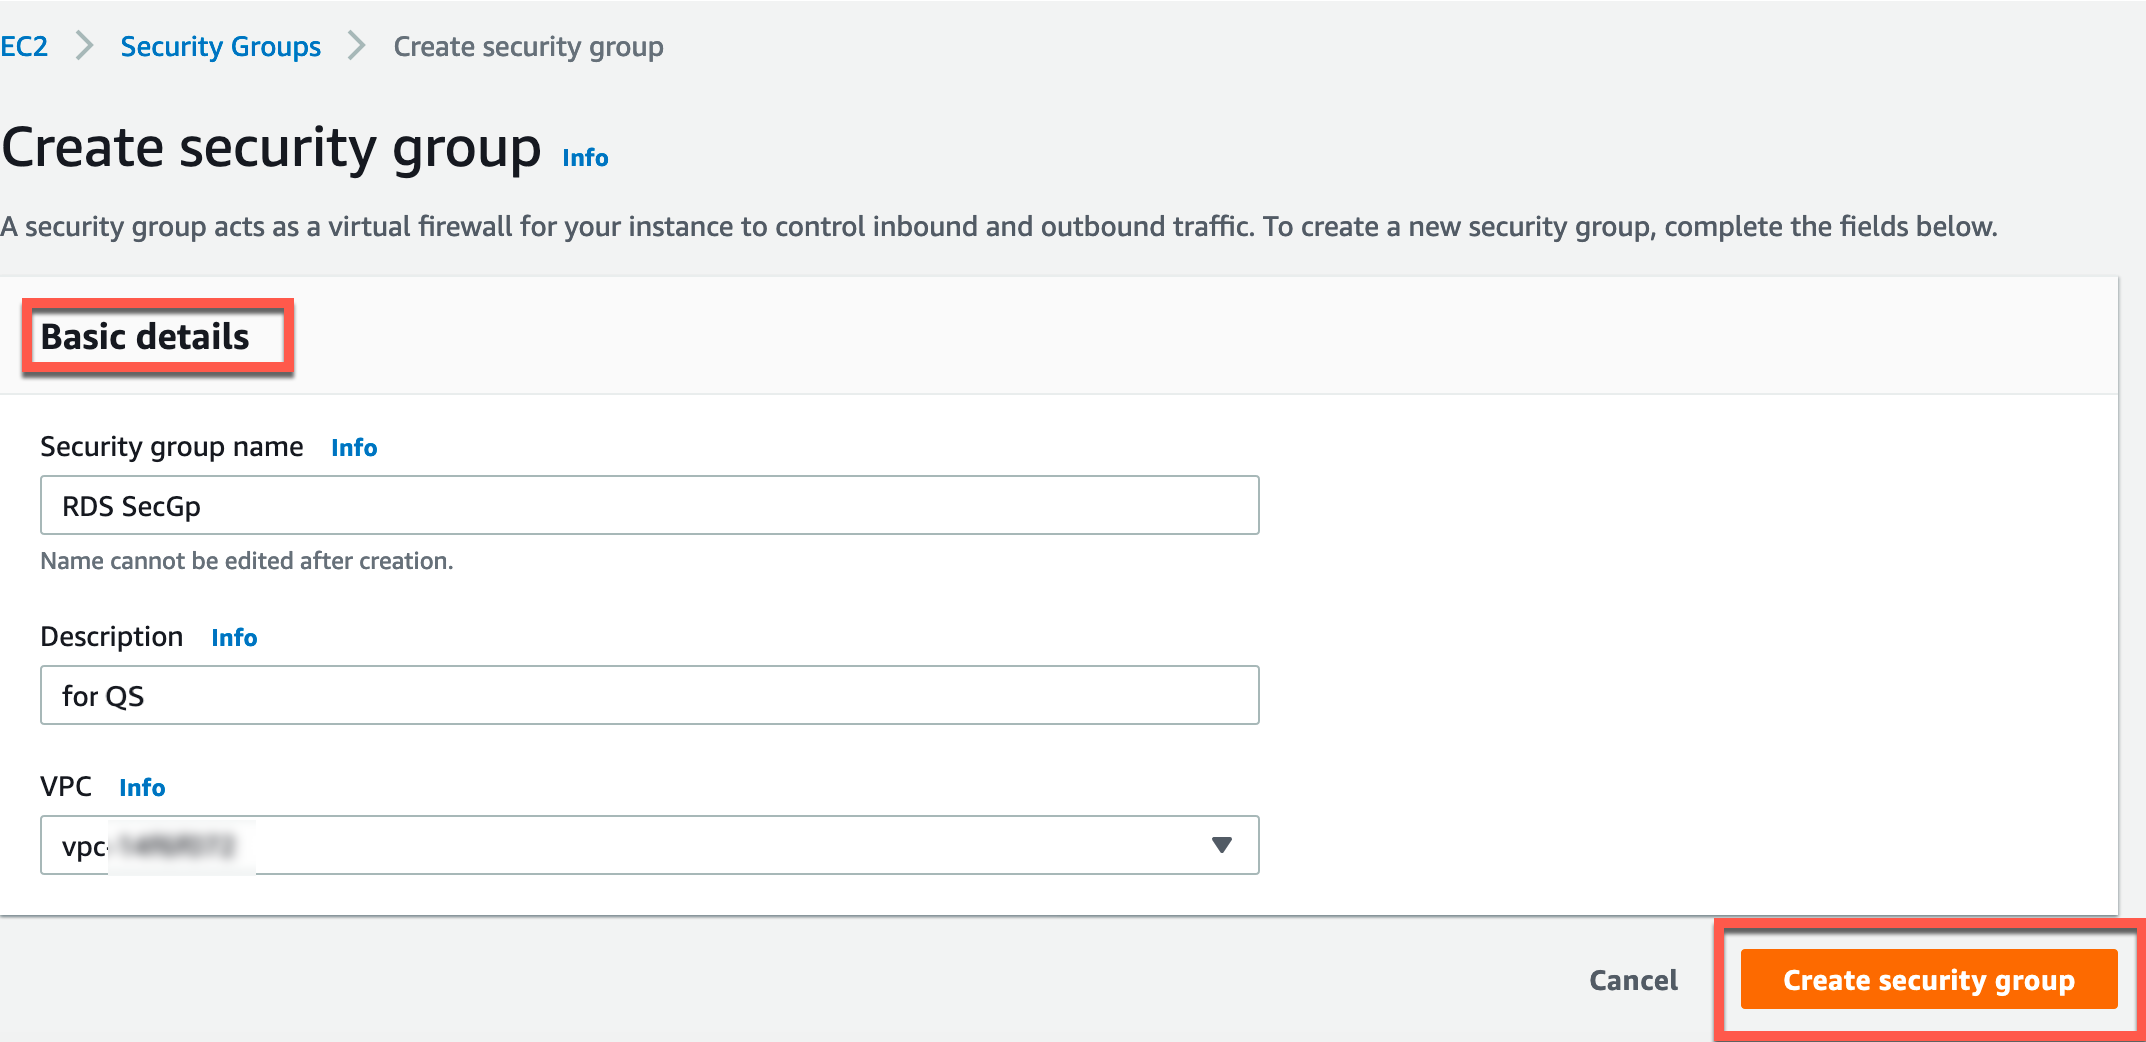Click the Basic details section heading

(x=145, y=337)
